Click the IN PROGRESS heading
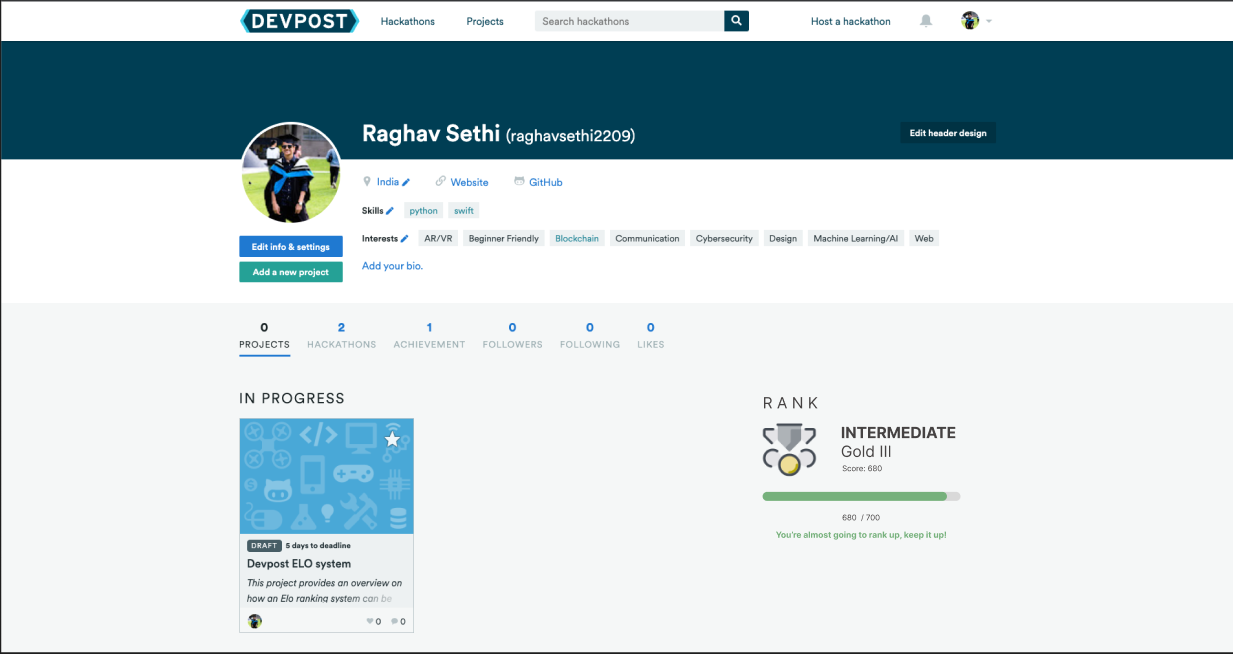Image resolution: width=1233 pixels, height=654 pixels. coord(292,398)
